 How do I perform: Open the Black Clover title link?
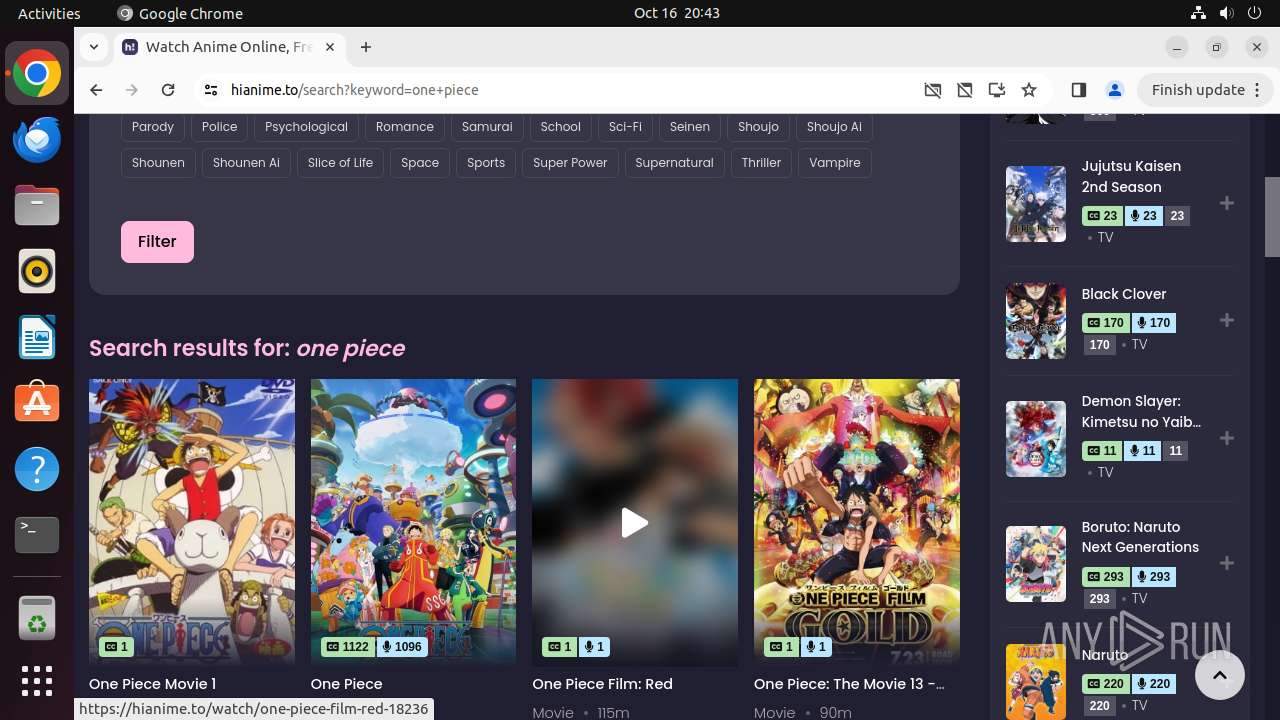(1124, 294)
